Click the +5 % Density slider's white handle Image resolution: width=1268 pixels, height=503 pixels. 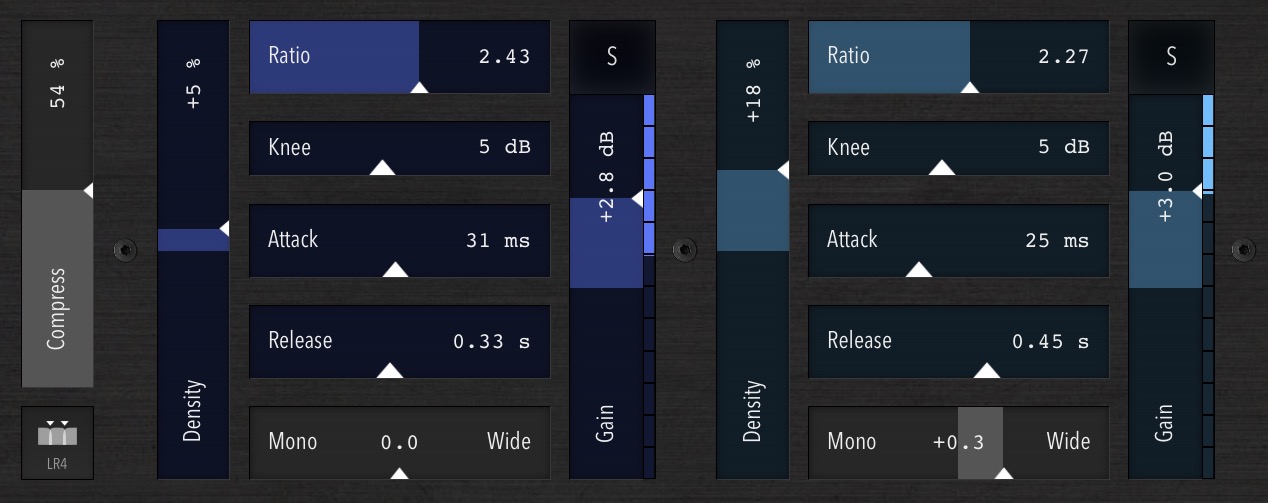[x=224, y=228]
